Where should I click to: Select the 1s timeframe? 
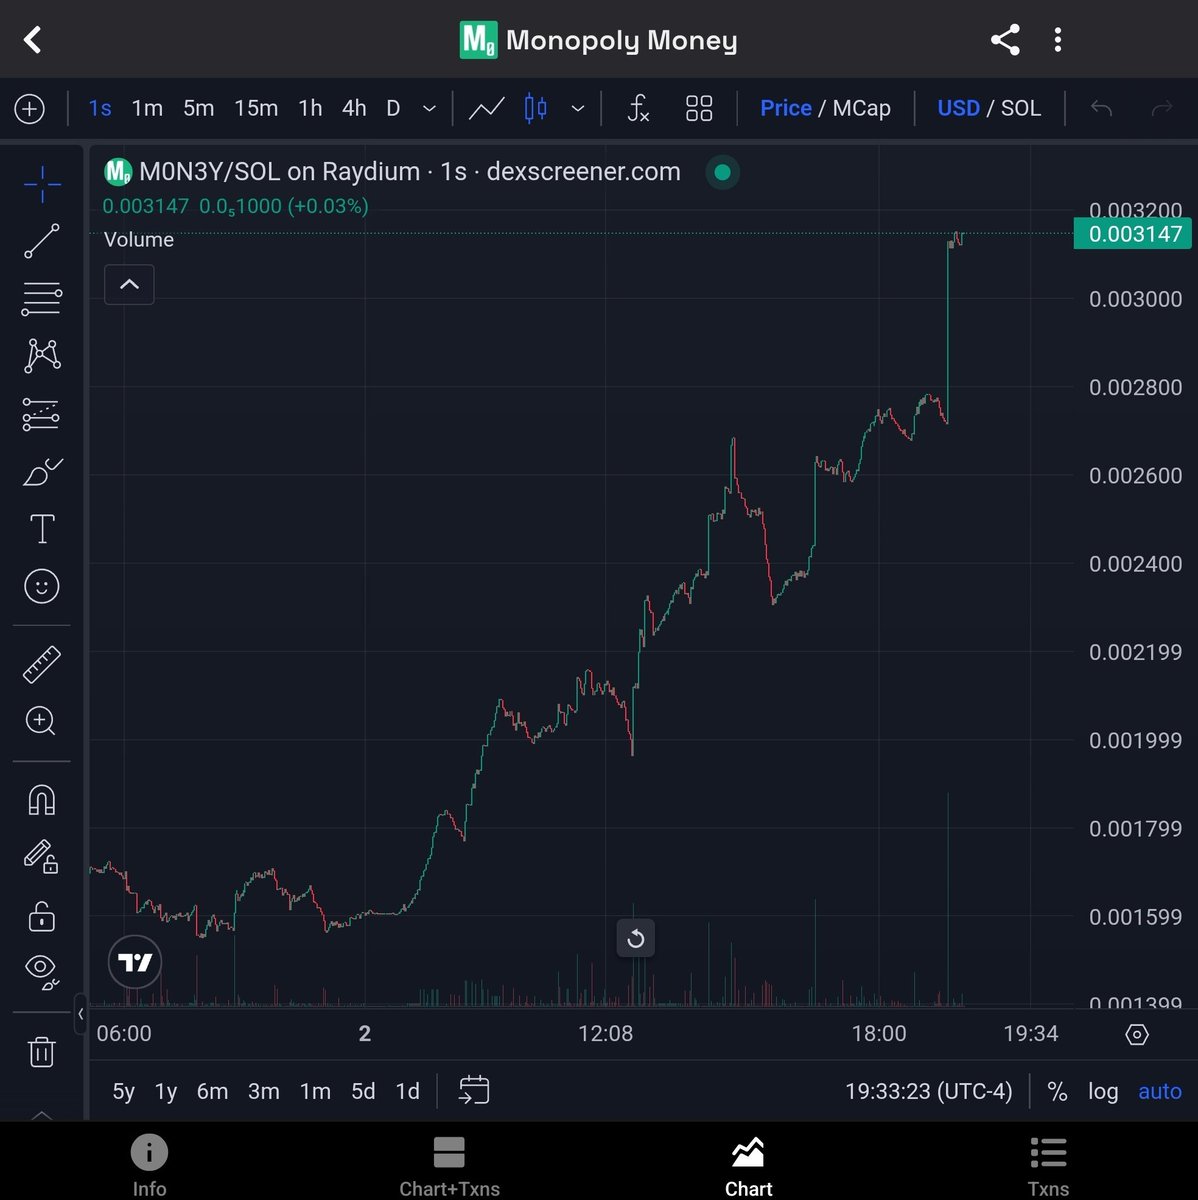point(100,108)
